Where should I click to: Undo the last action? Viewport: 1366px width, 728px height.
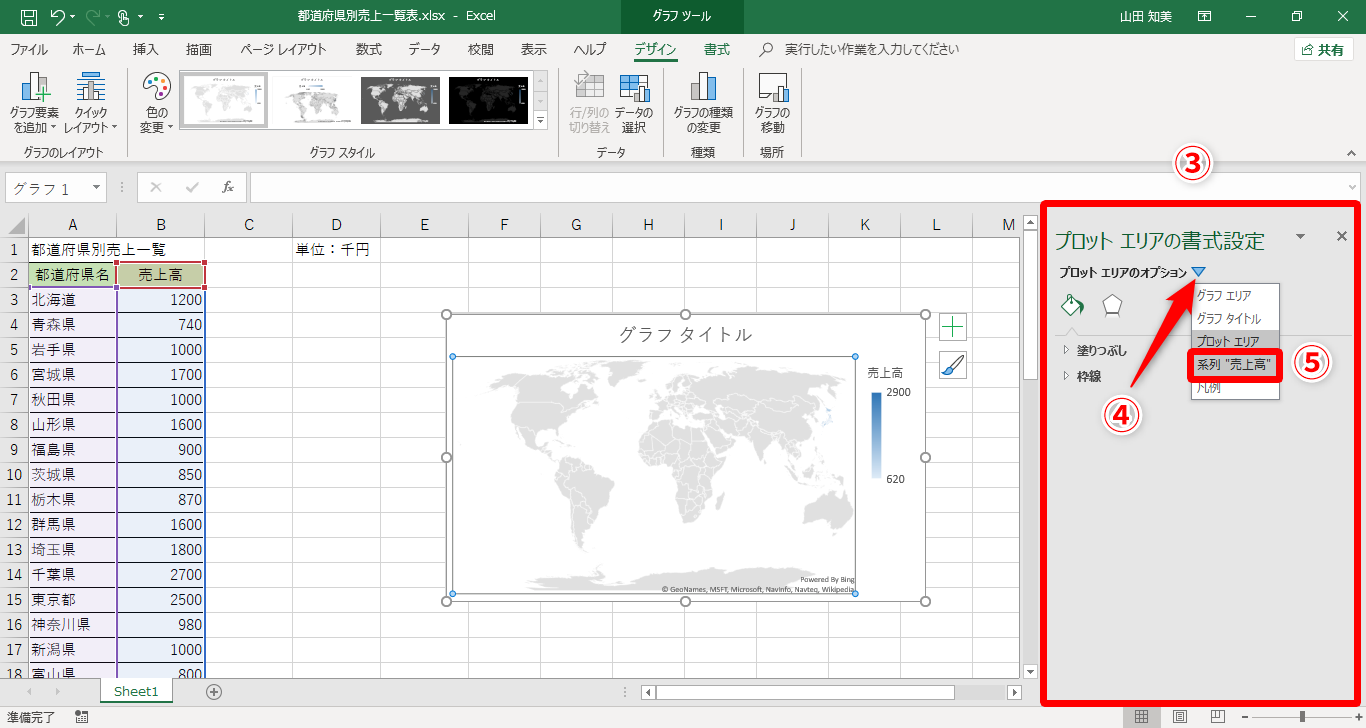[x=57, y=16]
